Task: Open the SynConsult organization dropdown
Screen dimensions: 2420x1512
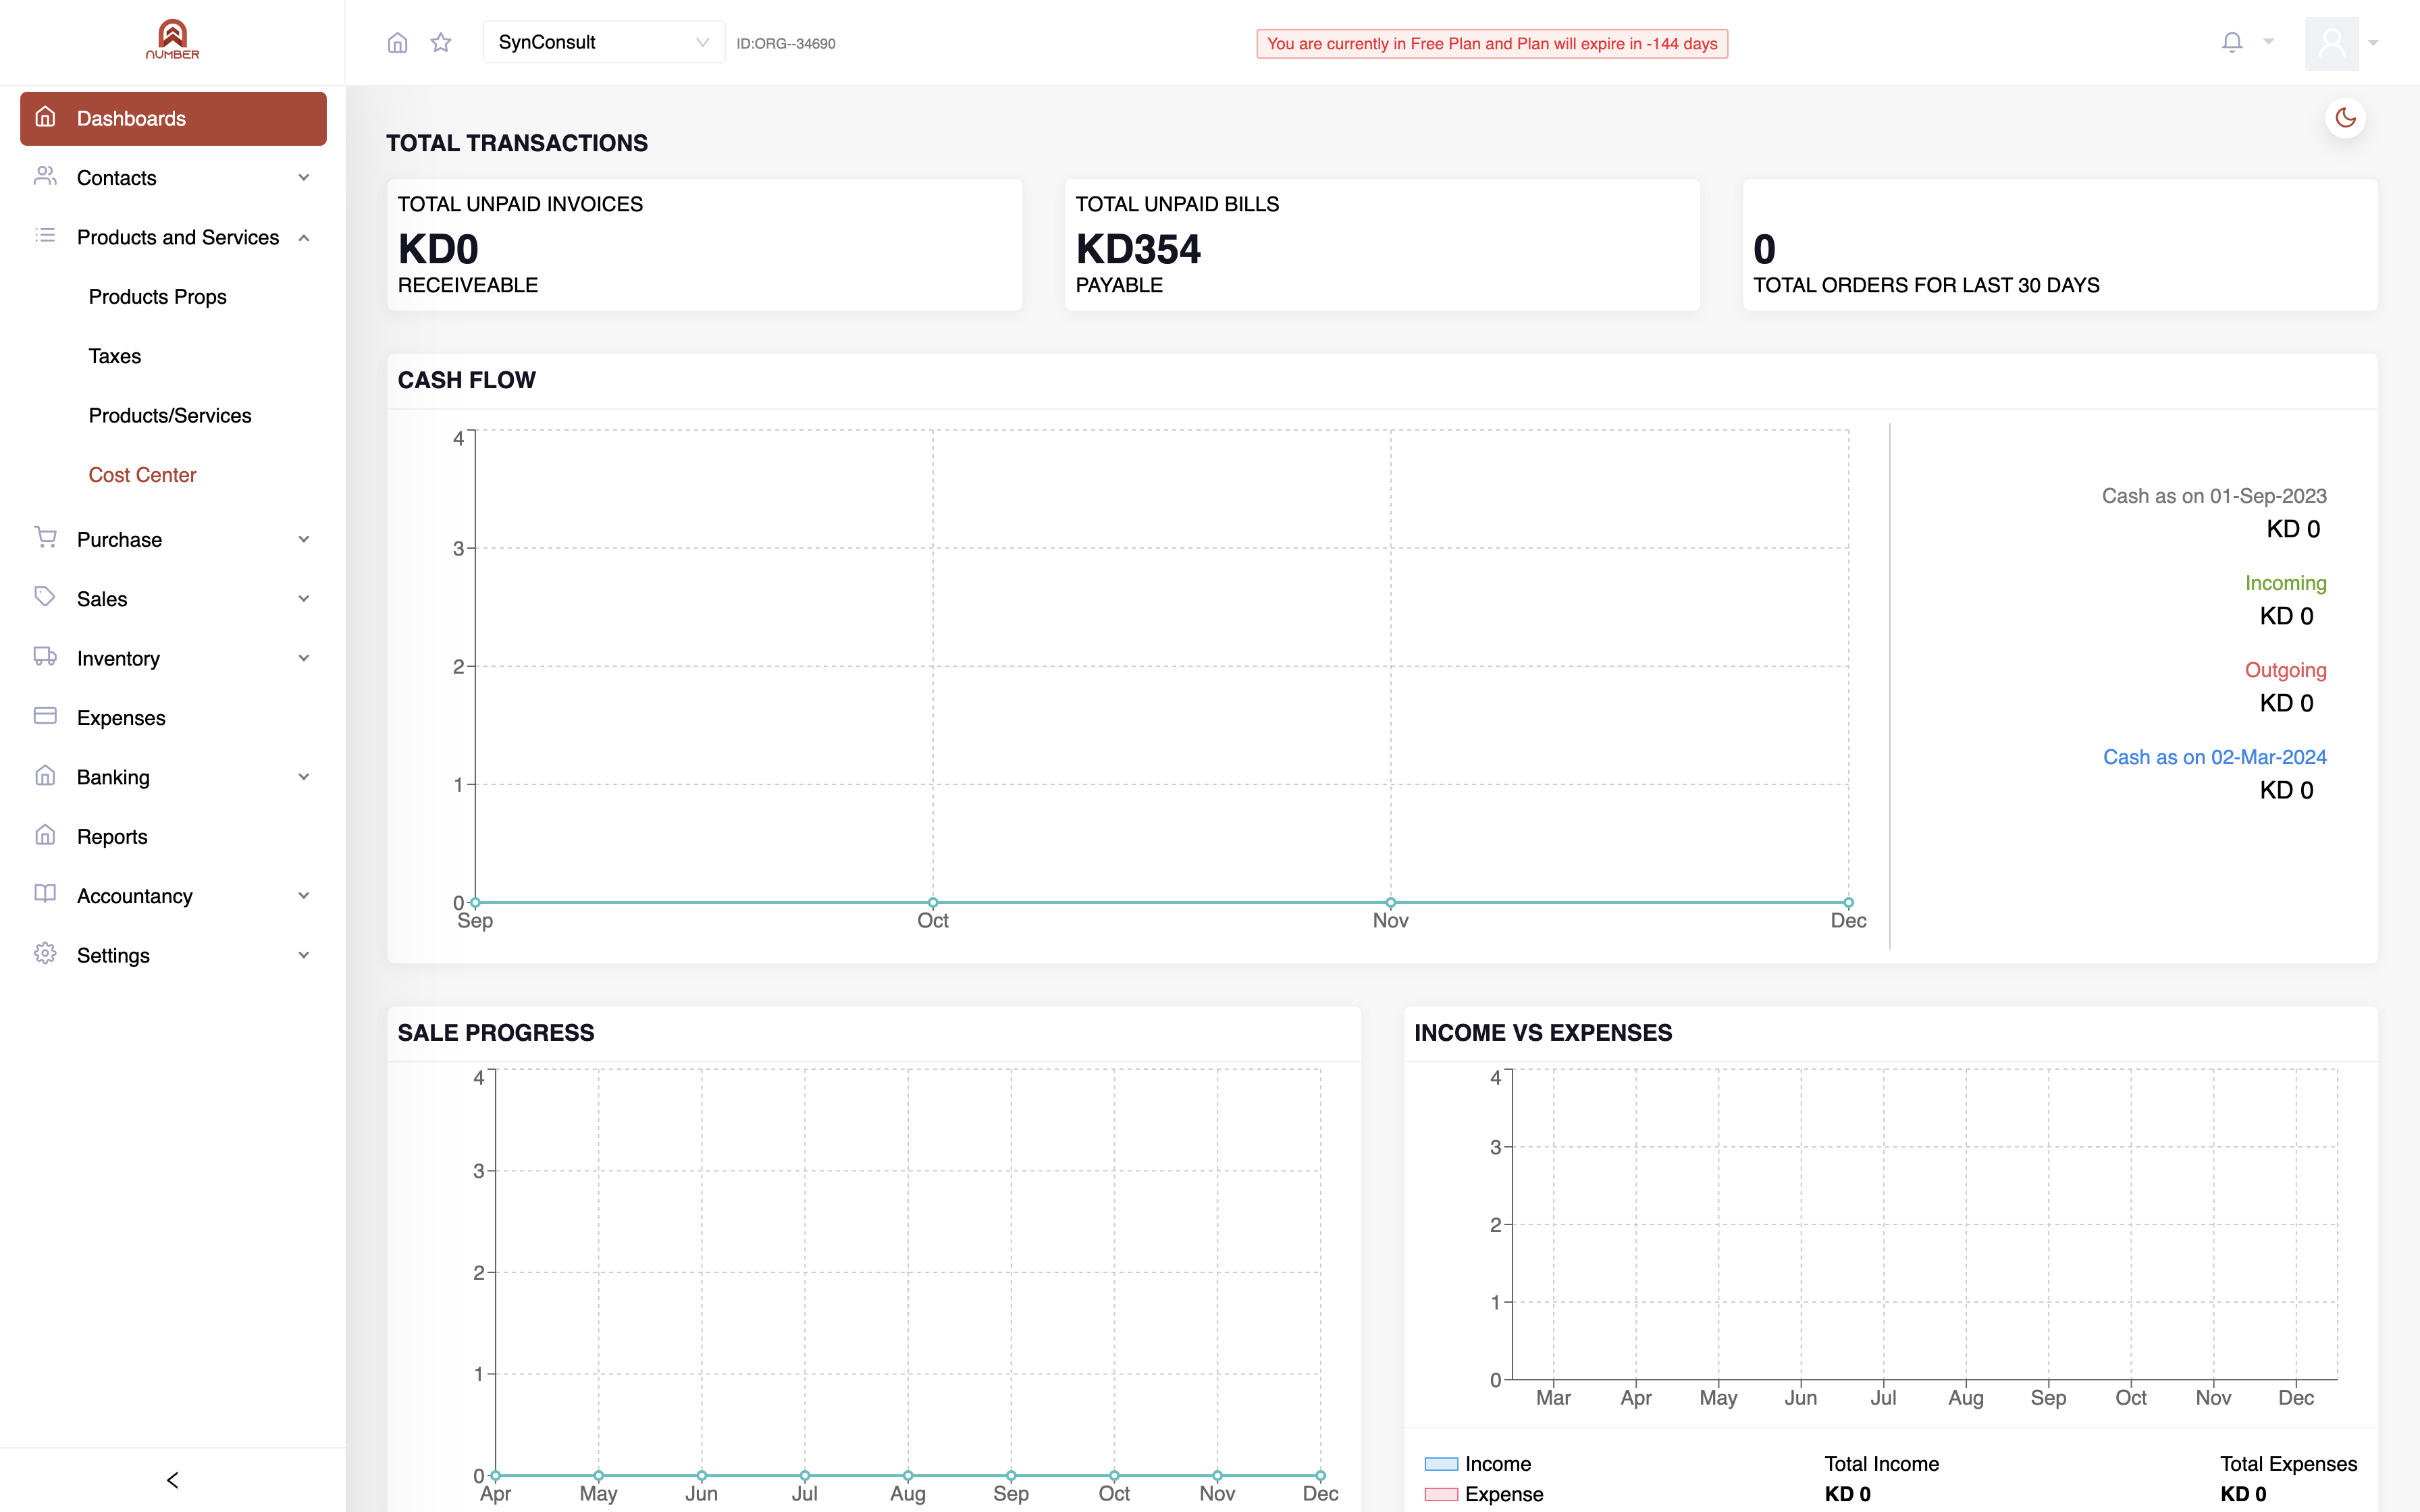Action: [603, 42]
